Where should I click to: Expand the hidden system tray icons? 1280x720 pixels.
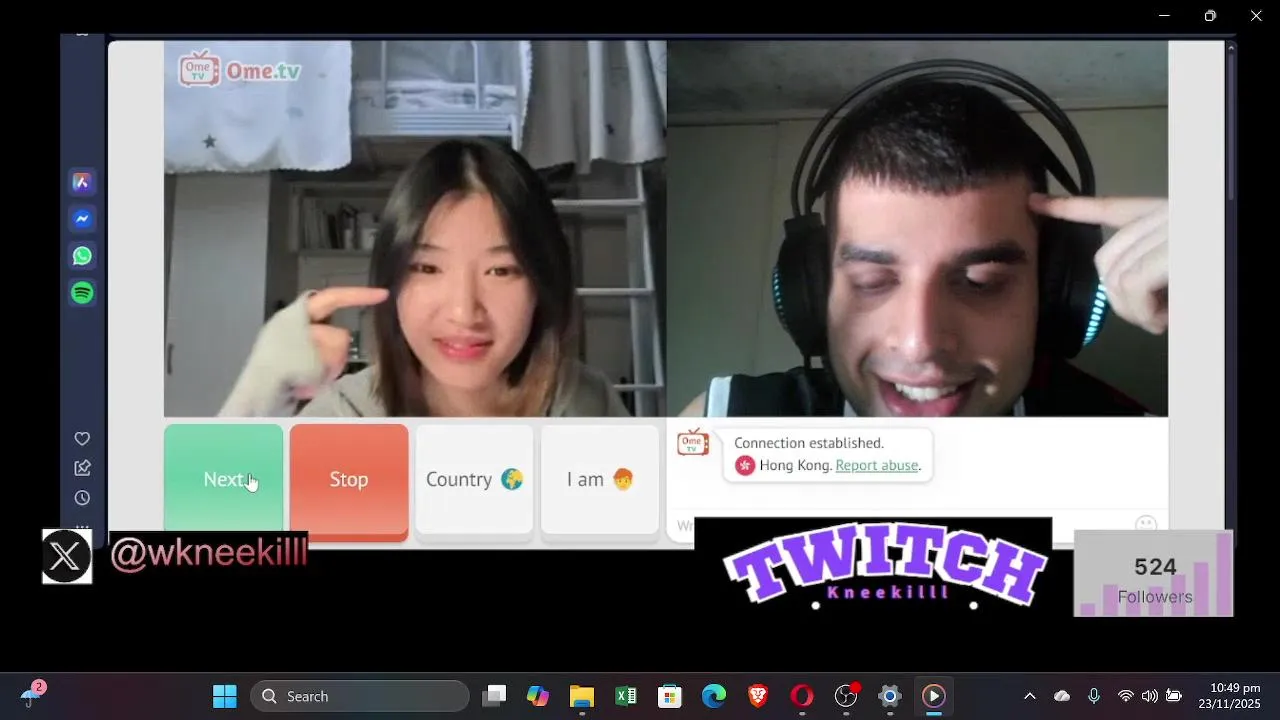click(x=1029, y=696)
